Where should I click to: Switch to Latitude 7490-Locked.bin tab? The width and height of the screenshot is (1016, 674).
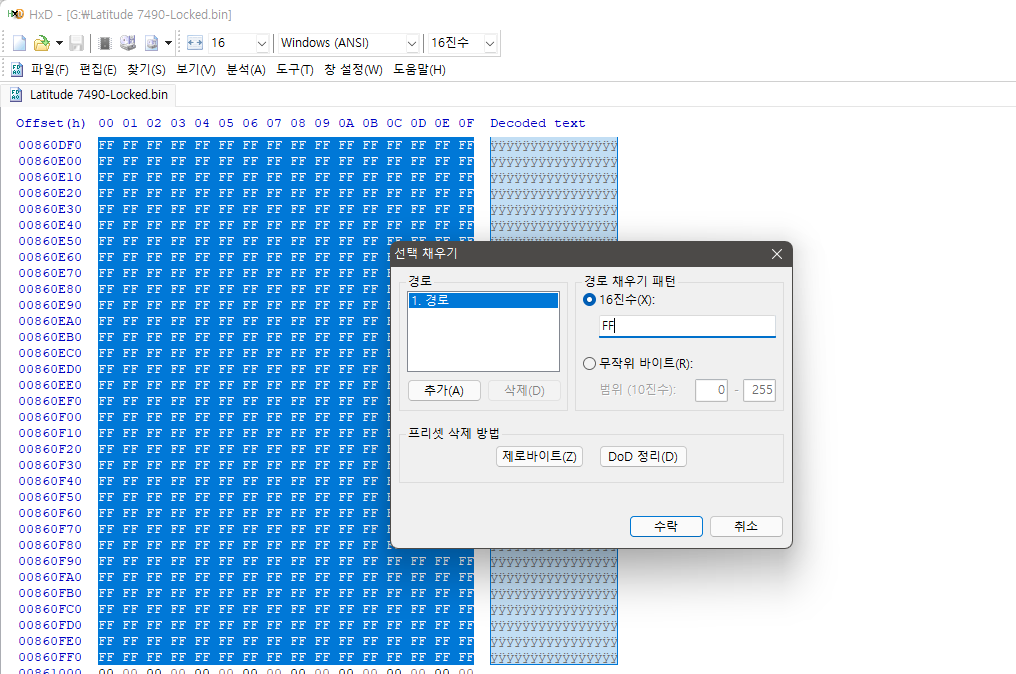90,95
